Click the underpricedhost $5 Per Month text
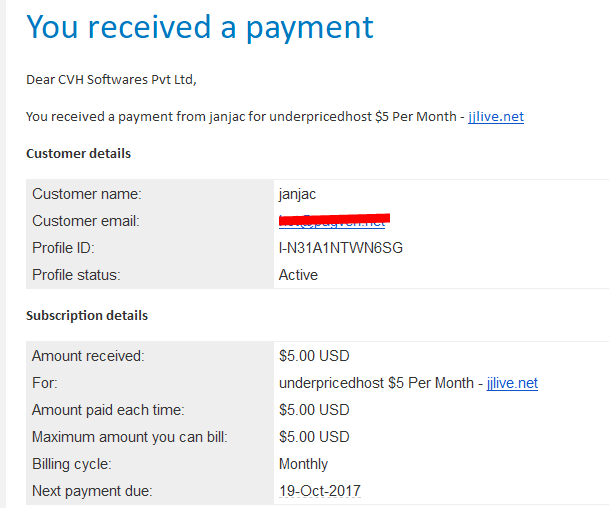 tap(376, 383)
